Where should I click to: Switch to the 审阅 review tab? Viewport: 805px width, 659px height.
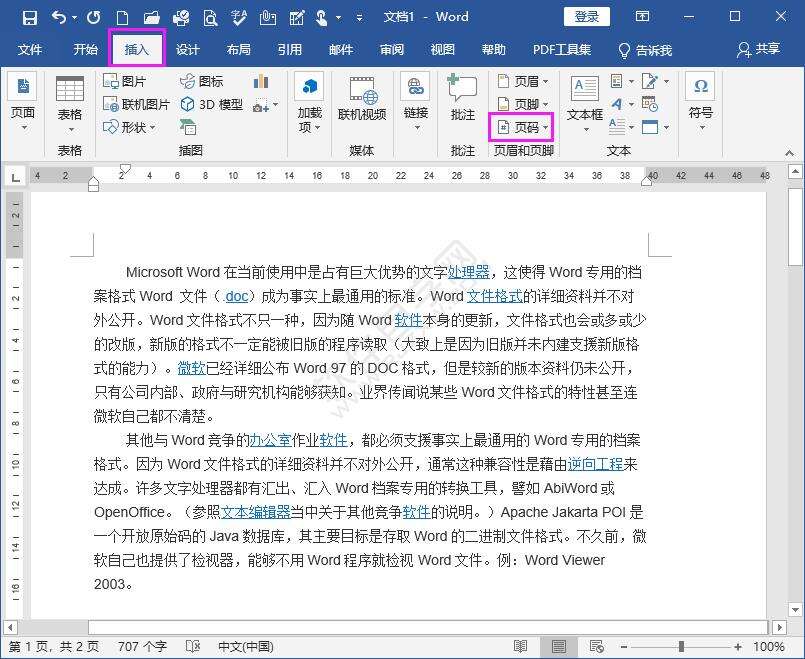392,50
